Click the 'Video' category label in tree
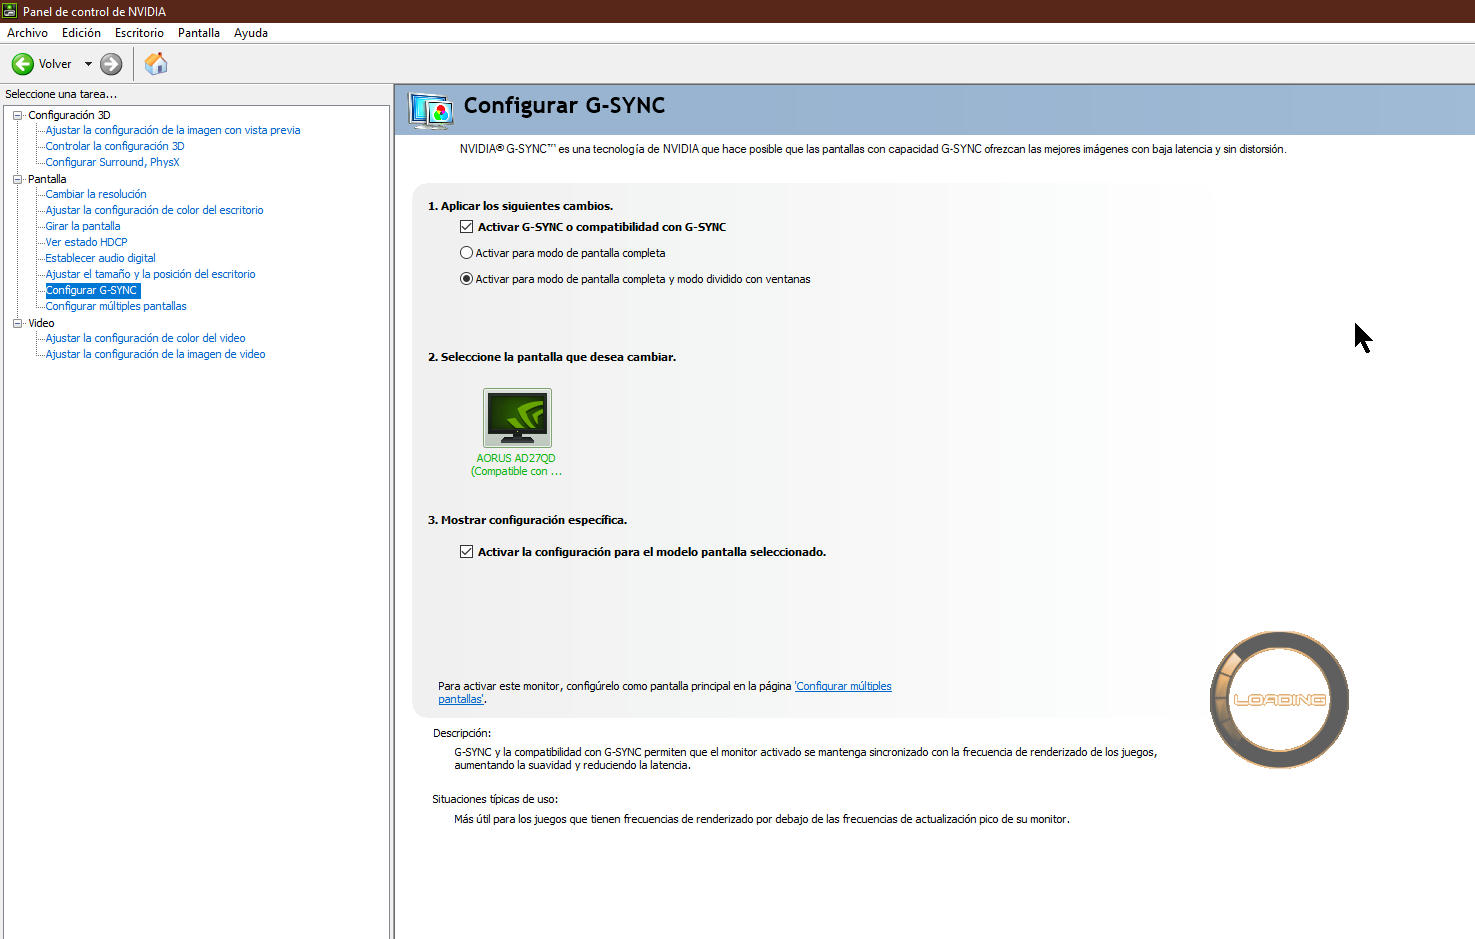This screenshot has height=939, width=1475. pos(41,323)
